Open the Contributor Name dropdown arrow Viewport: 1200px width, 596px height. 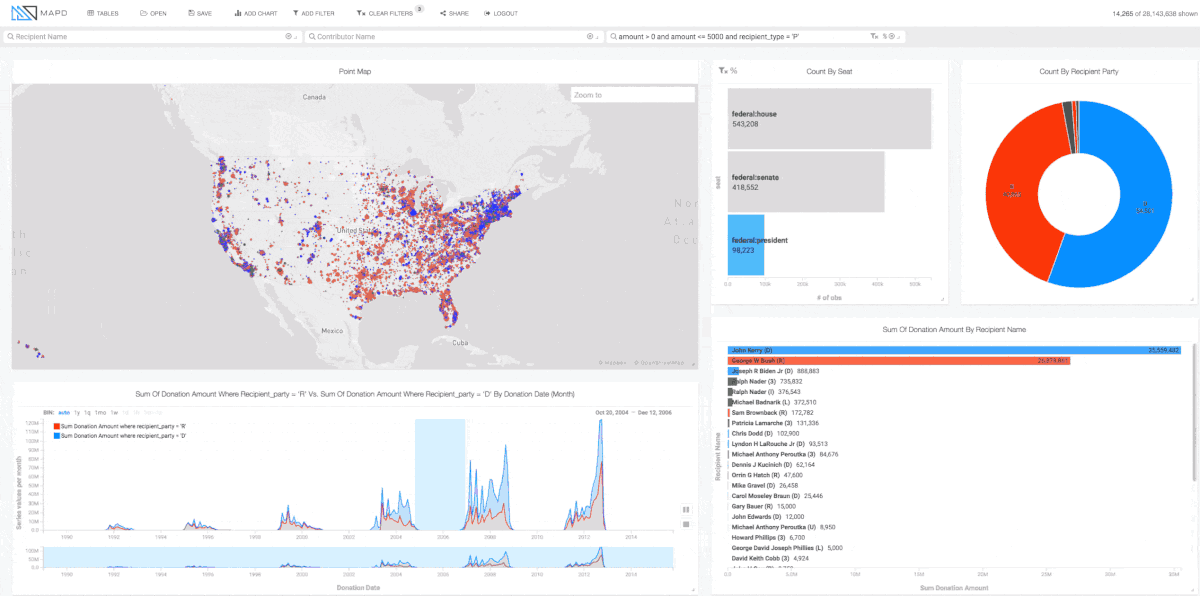(x=598, y=36)
